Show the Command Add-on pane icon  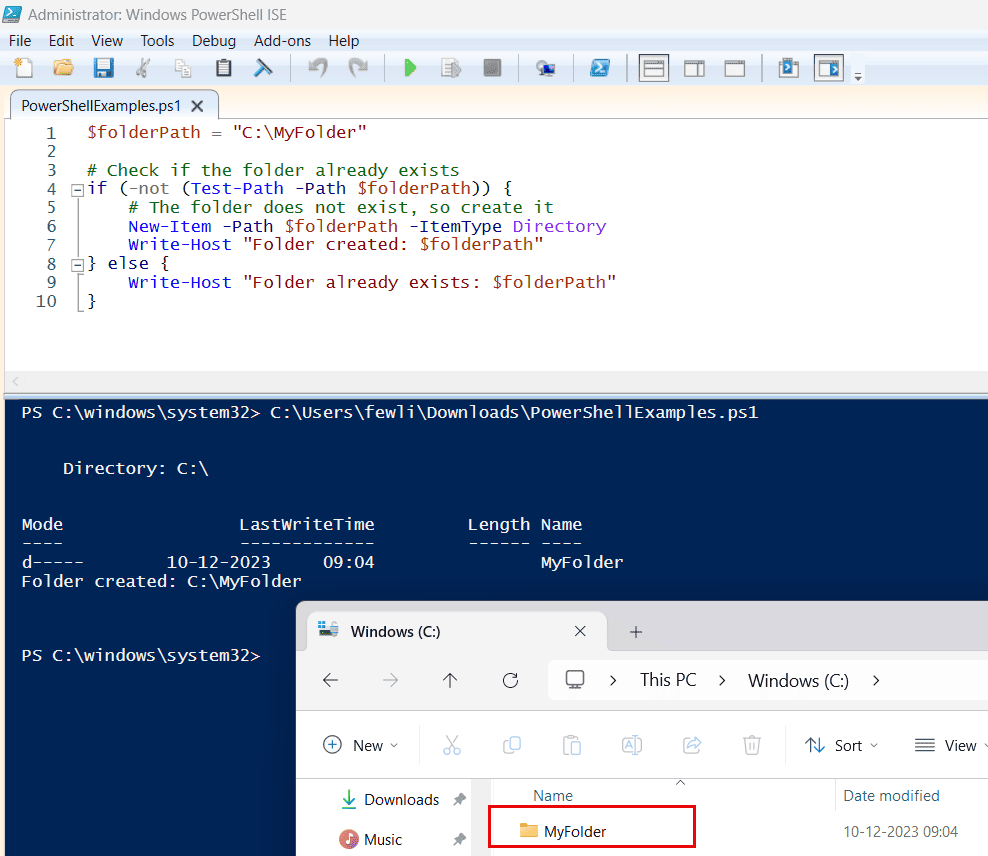point(829,68)
